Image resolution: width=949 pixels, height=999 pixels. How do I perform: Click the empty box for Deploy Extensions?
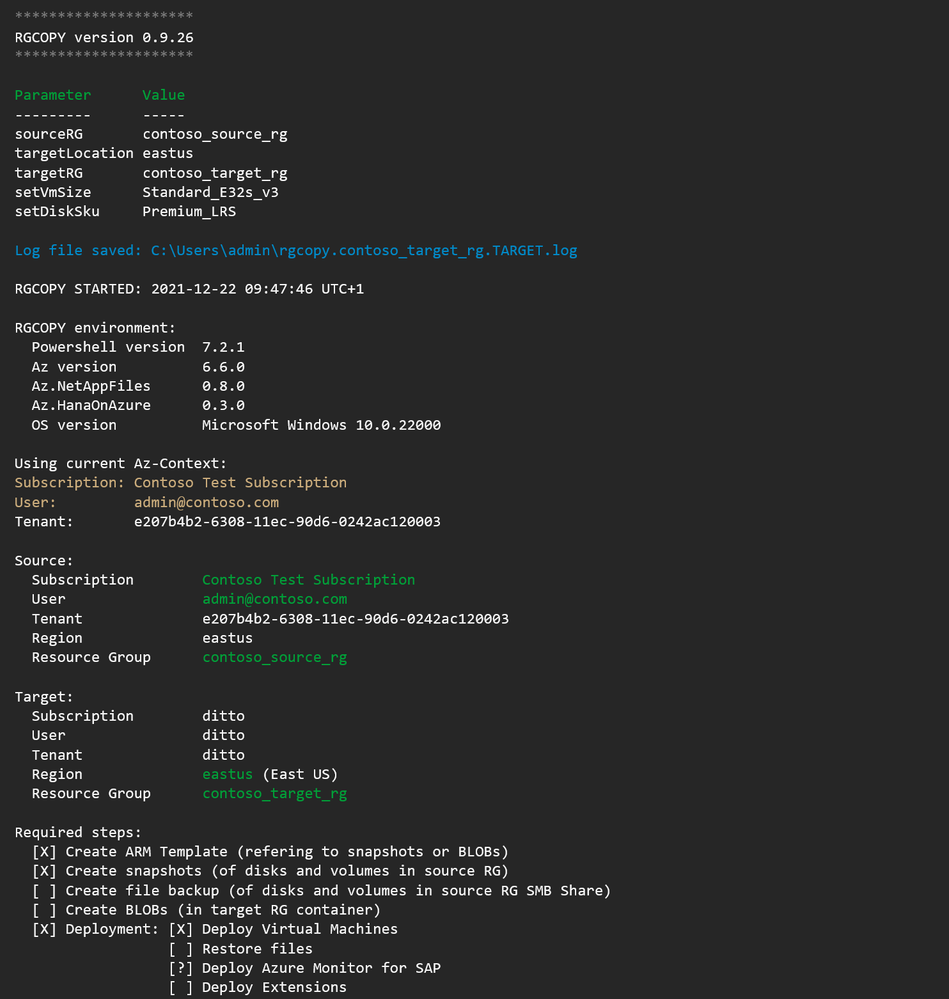click(181, 988)
